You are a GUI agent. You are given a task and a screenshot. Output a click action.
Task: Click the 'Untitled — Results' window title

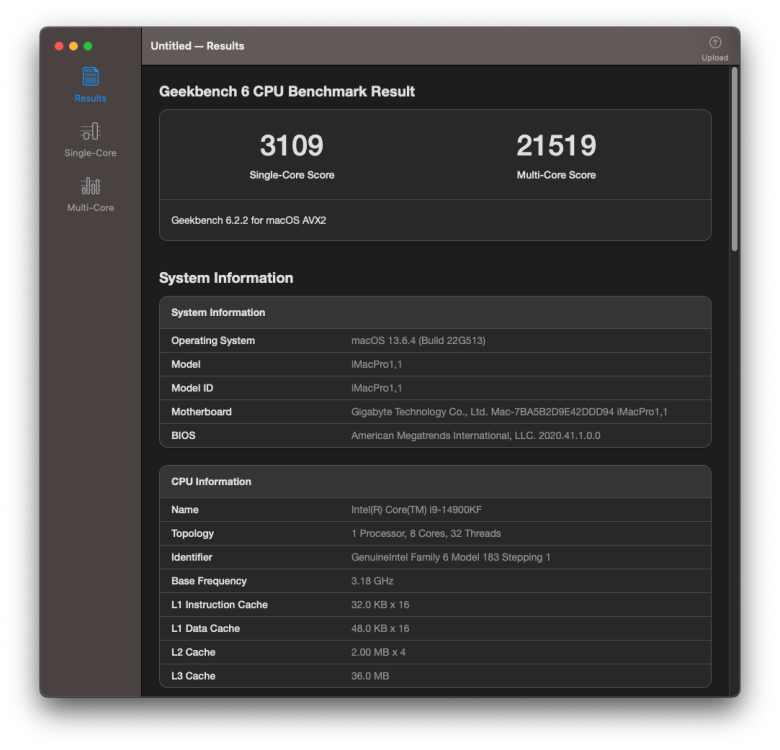197,46
